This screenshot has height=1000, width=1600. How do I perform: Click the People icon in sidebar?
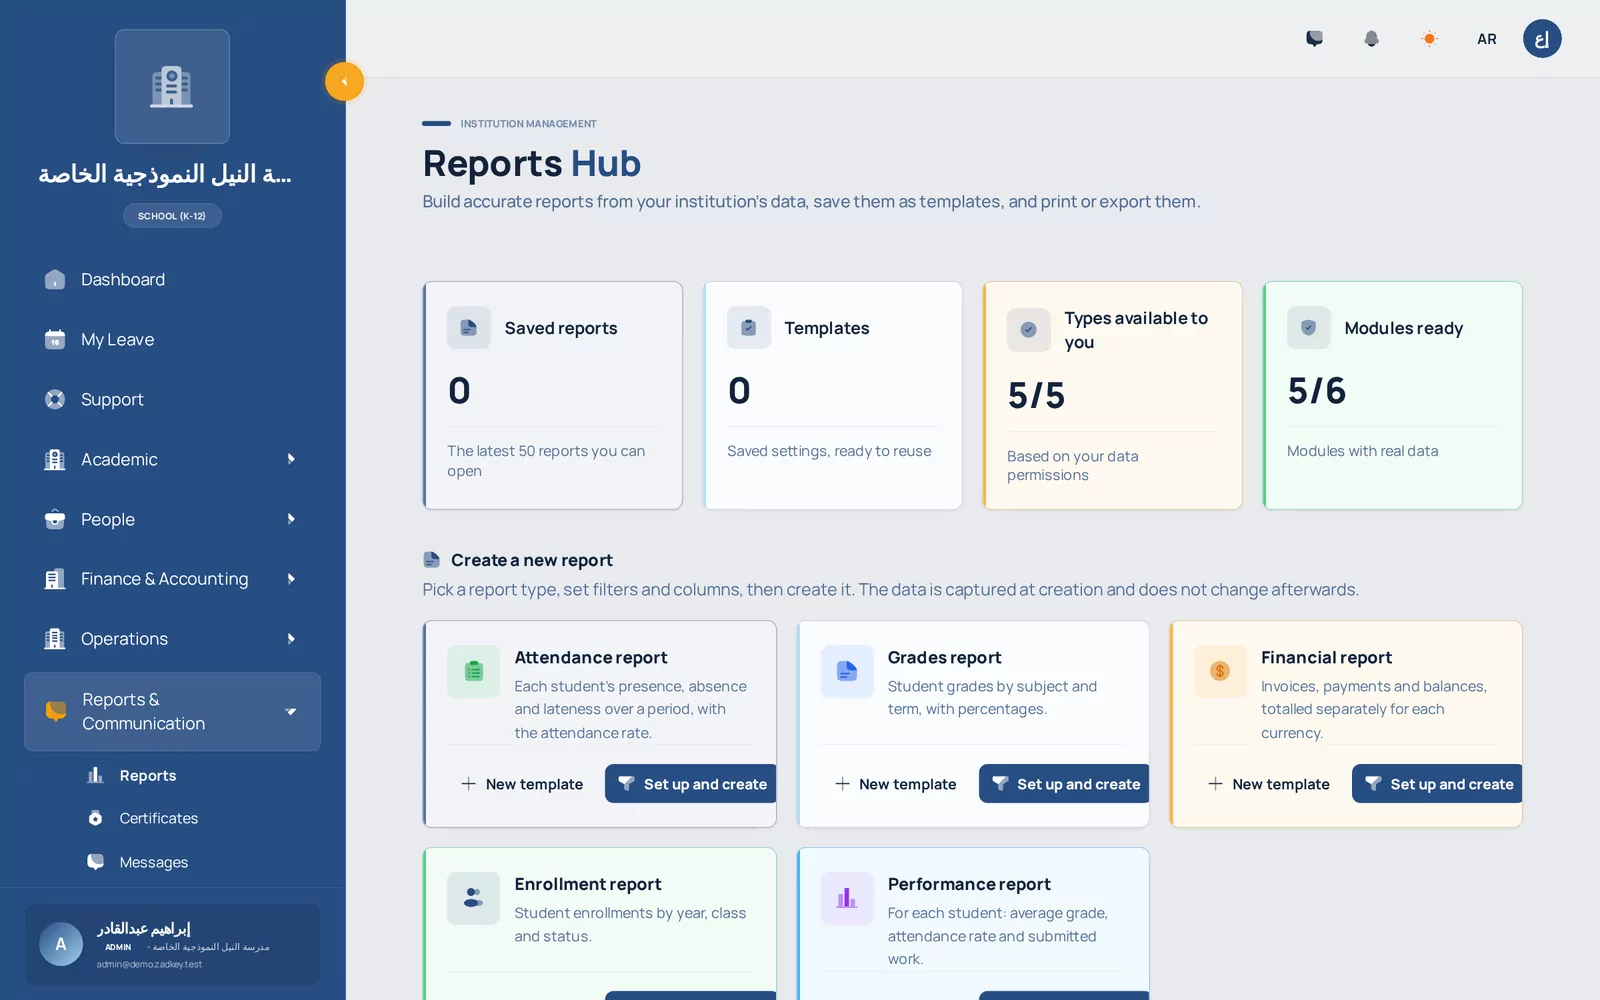pyautogui.click(x=55, y=520)
